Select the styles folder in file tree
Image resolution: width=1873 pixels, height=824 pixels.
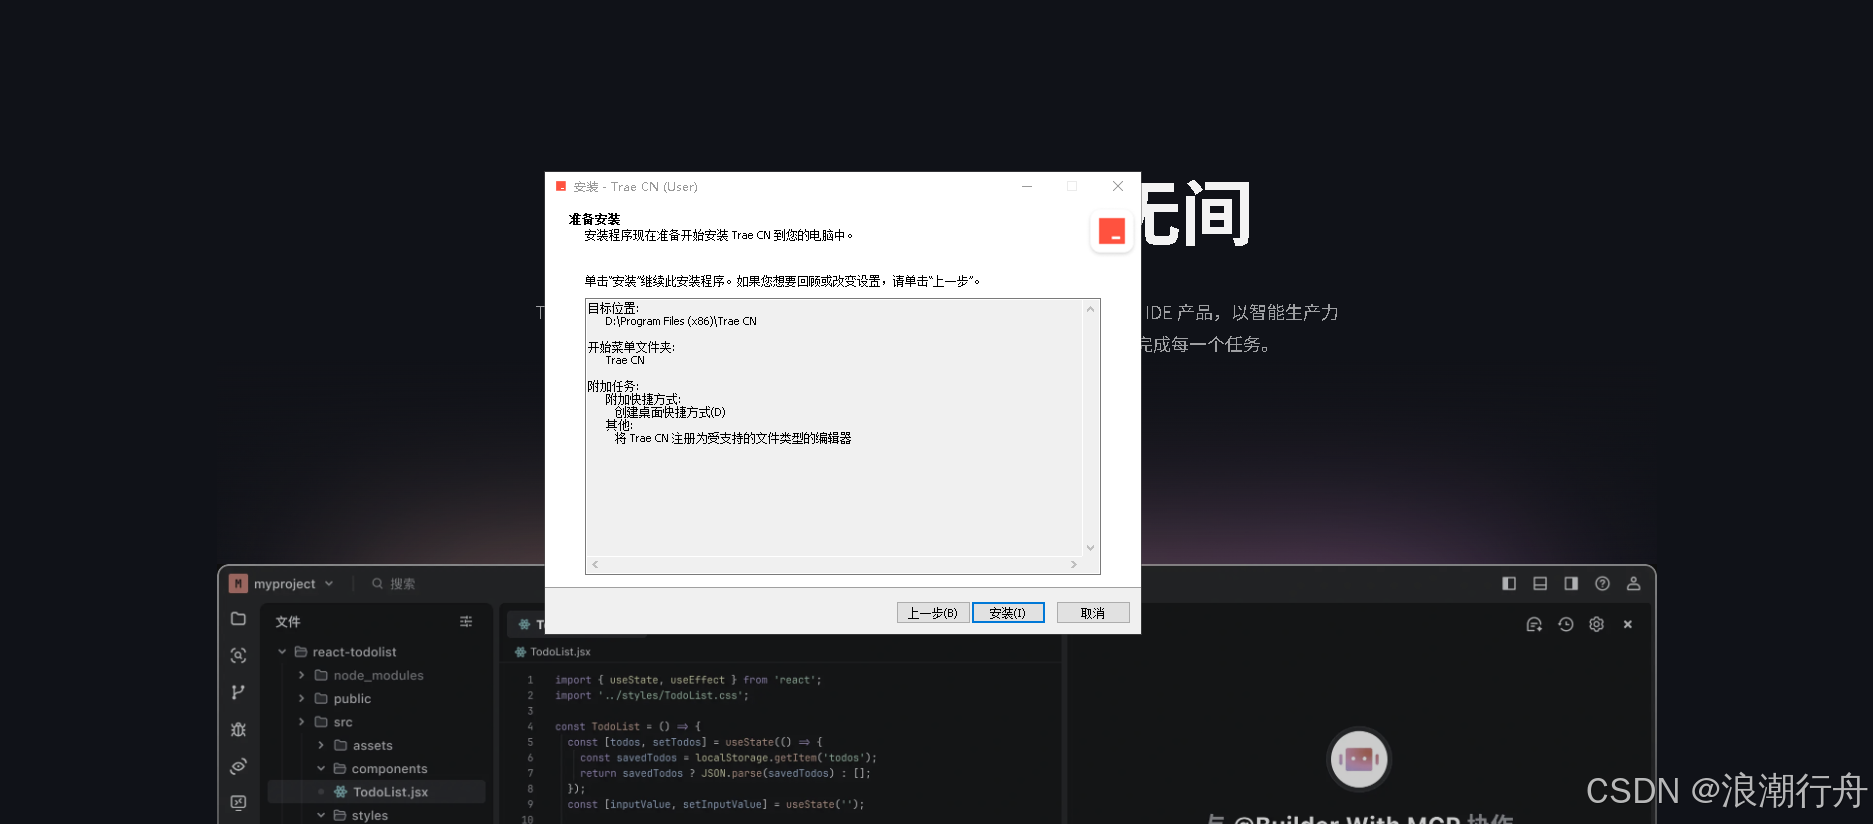[369, 816]
